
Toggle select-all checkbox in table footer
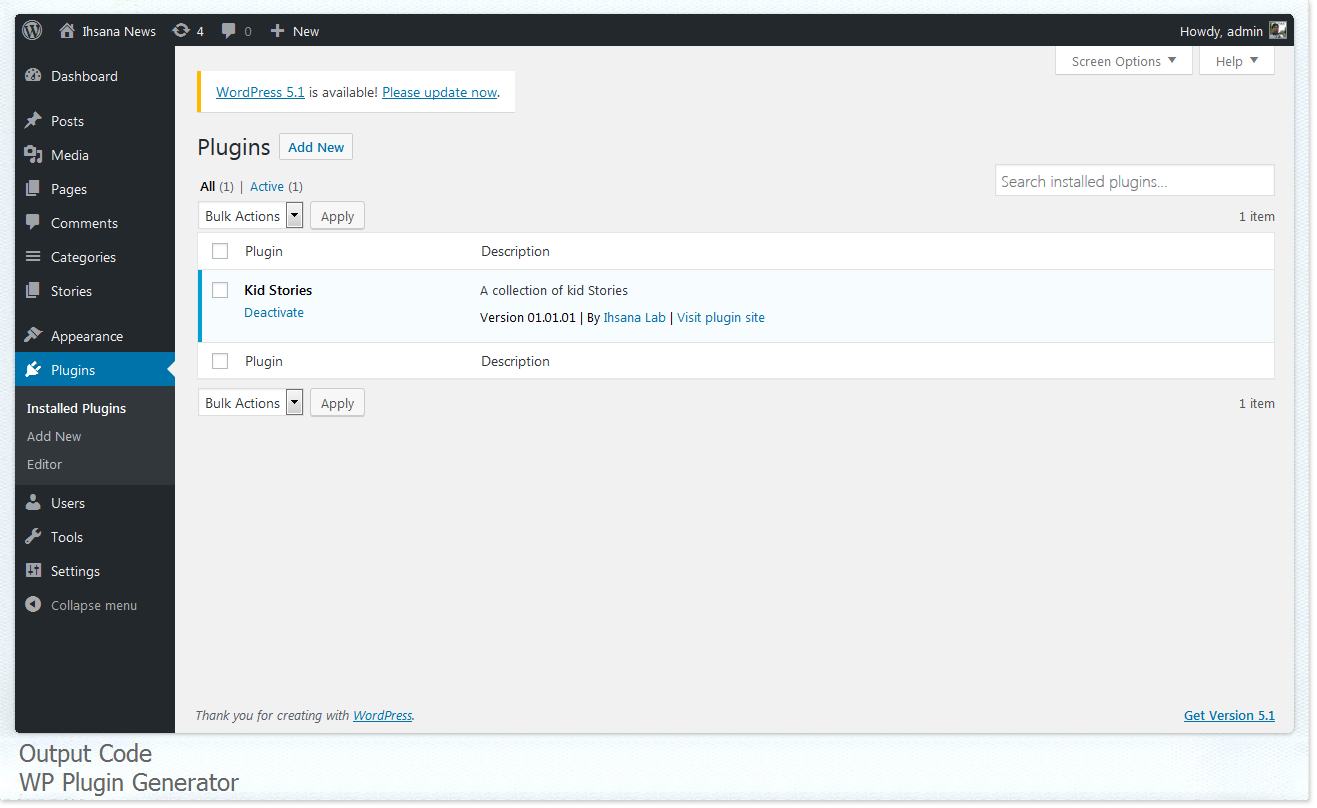tap(220, 361)
